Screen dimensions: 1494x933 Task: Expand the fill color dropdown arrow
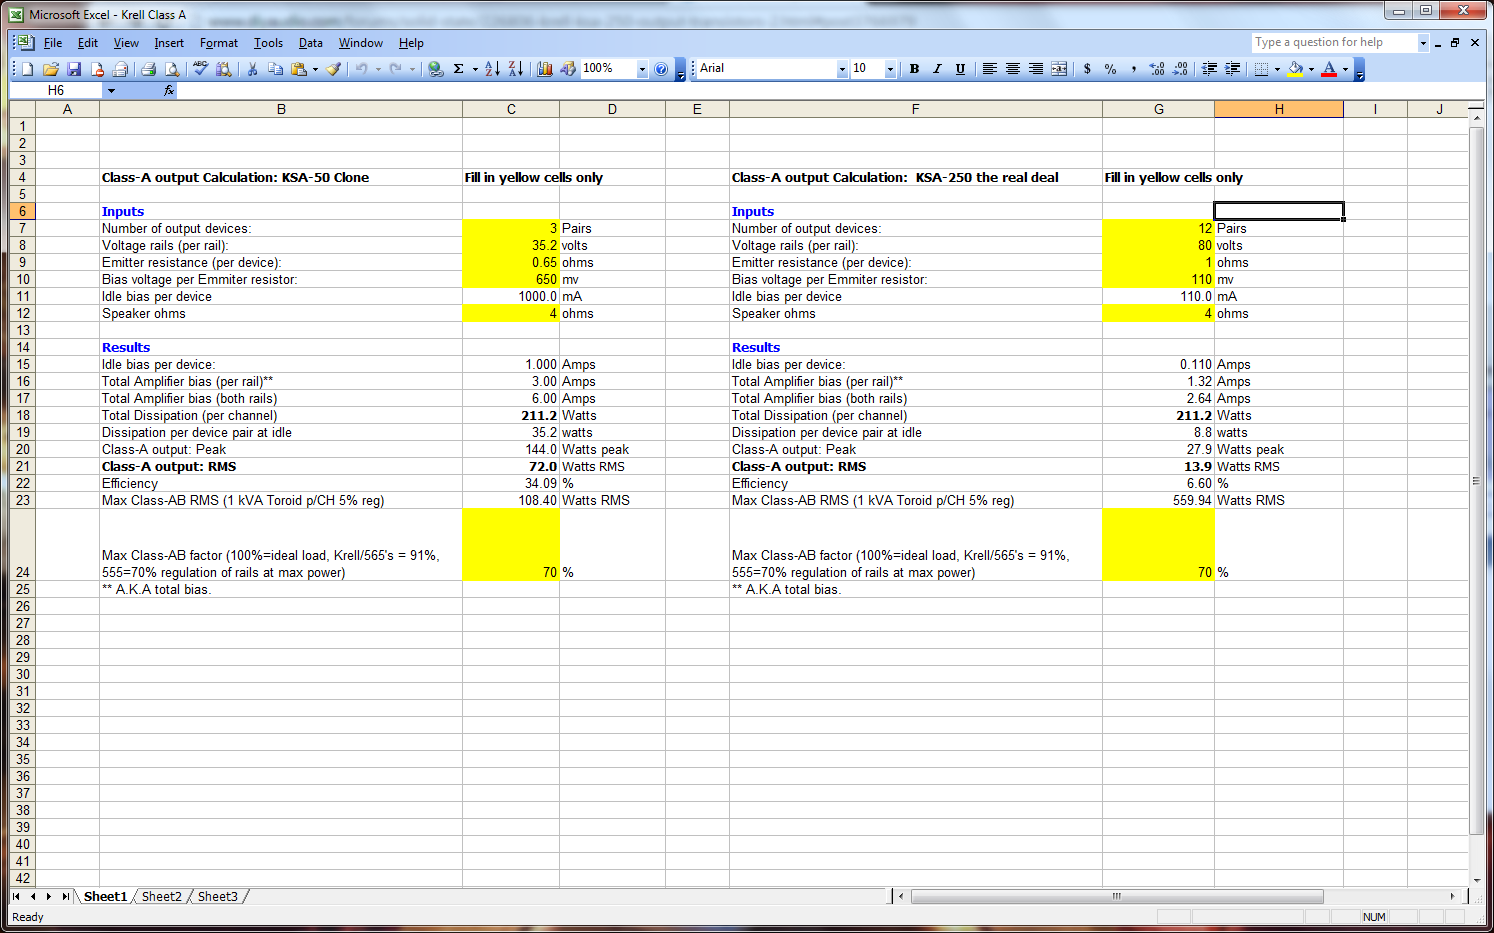1311,69
